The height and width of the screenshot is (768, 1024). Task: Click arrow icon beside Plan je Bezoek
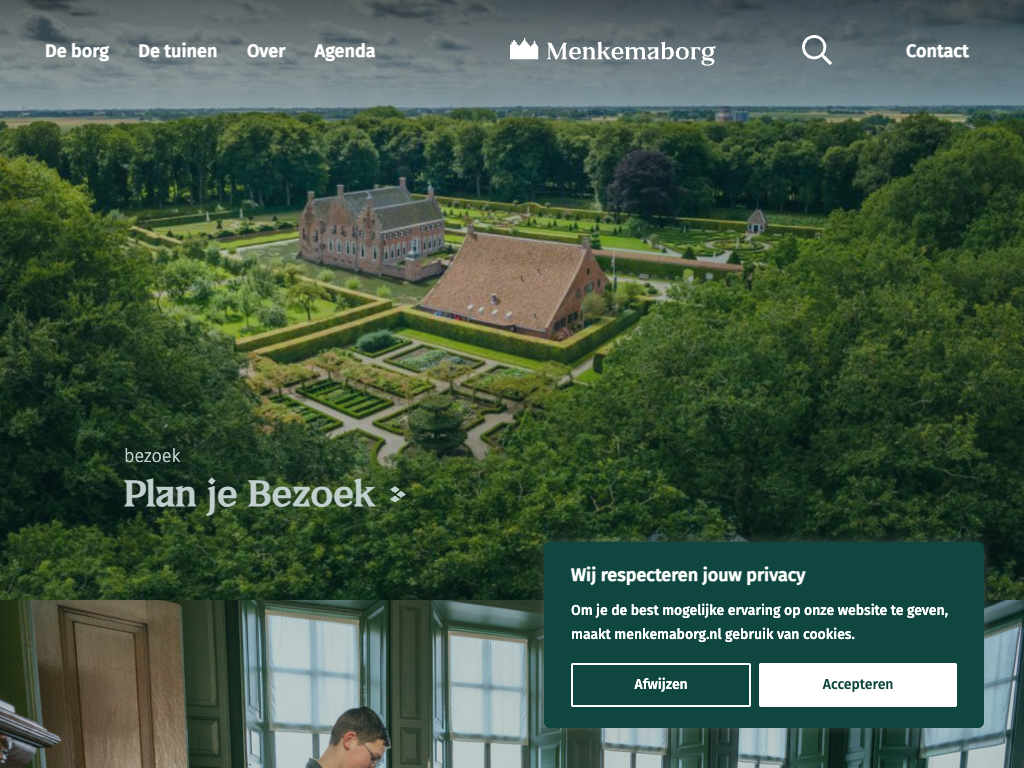pyautogui.click(x=398, y=494)
